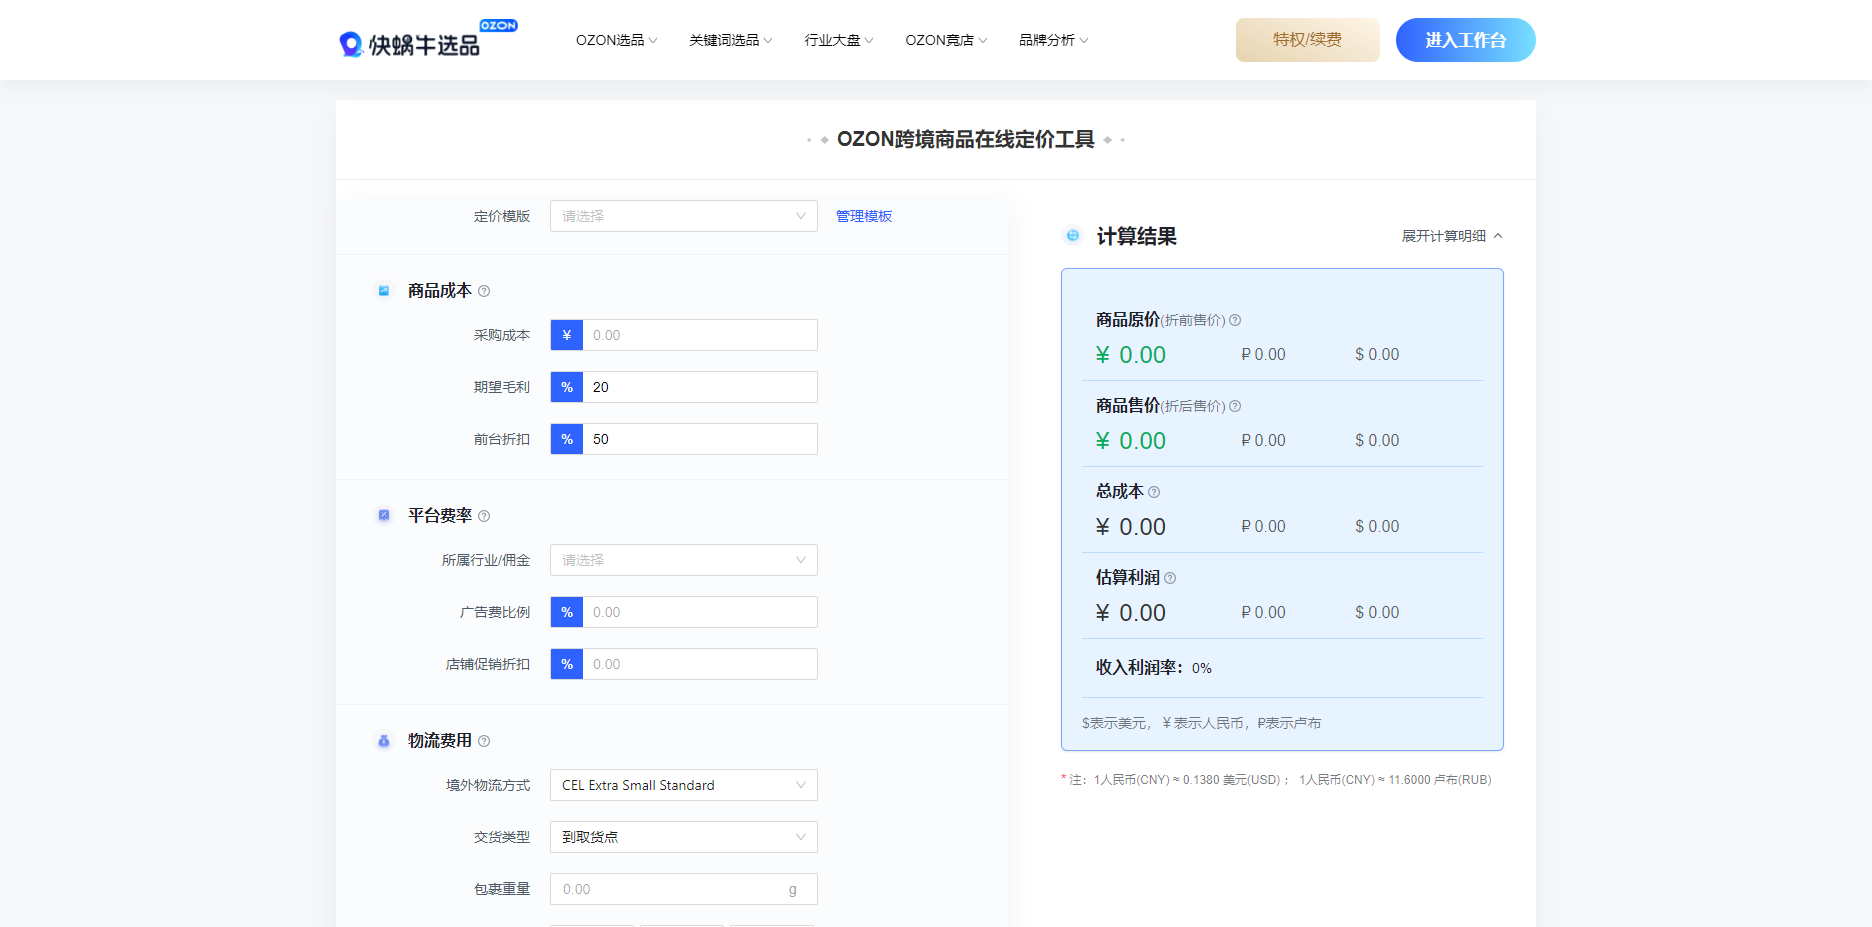Focus the 店铺促销折扣 input field
Screen dimensions: 1872x927
click(700, 664)
